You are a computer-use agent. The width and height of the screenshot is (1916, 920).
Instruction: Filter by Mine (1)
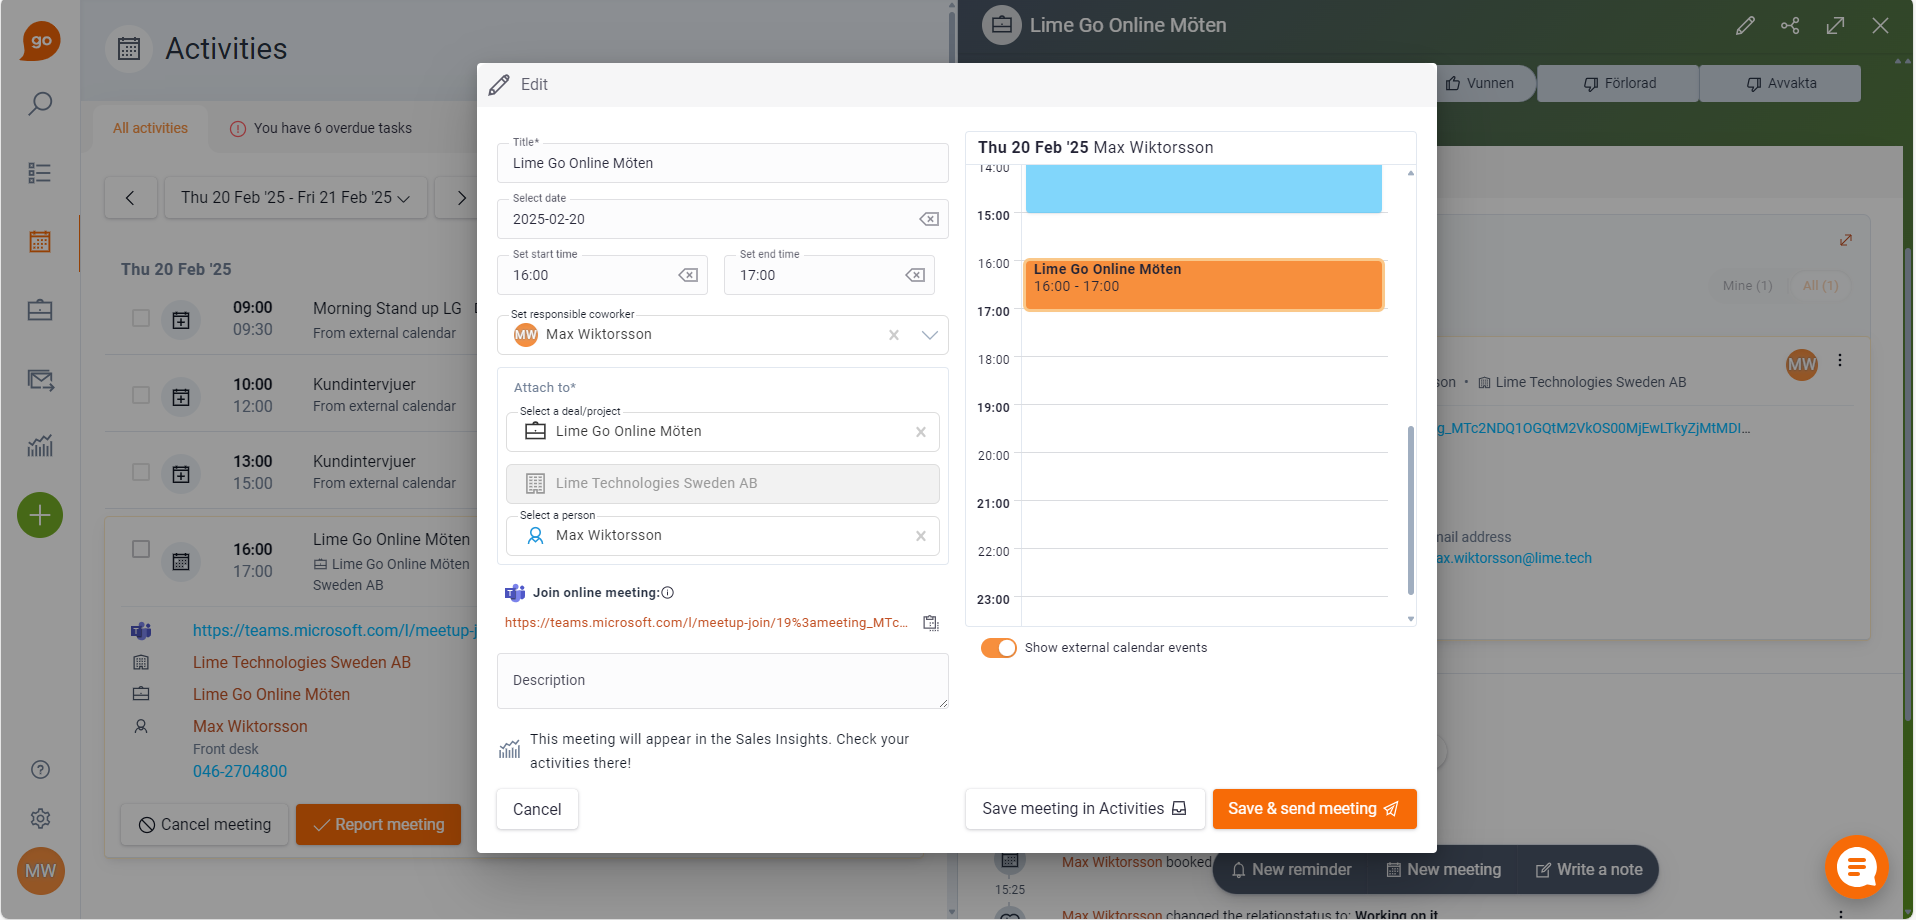click(1747, 286)
